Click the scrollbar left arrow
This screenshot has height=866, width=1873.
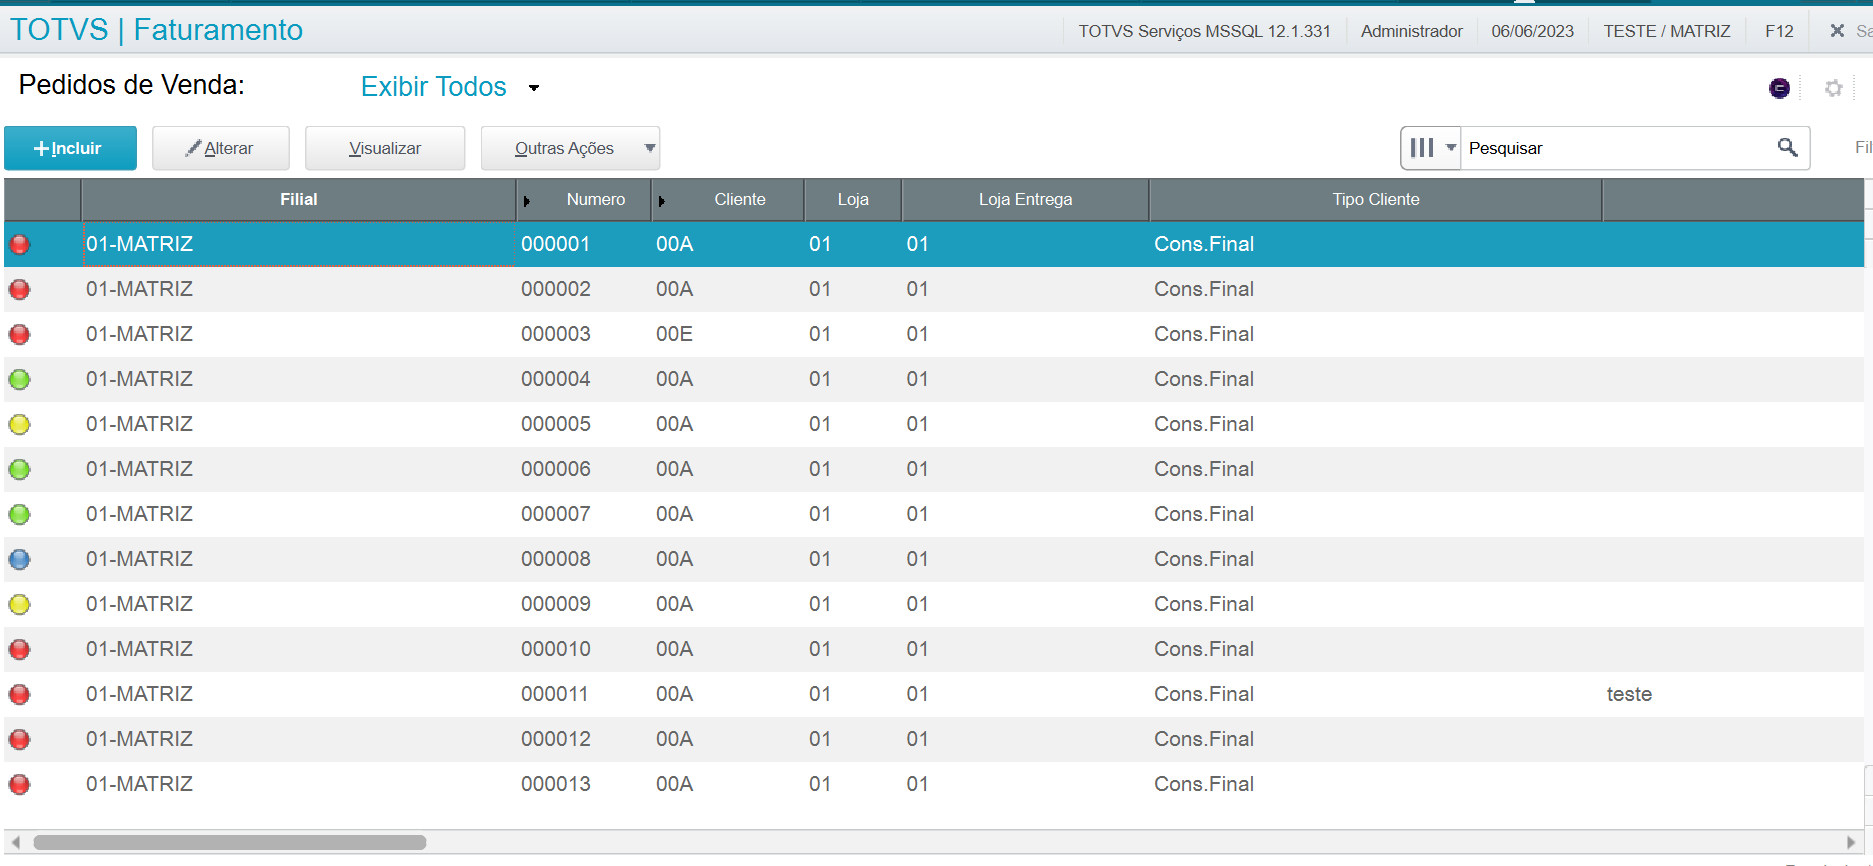(15, 842)
